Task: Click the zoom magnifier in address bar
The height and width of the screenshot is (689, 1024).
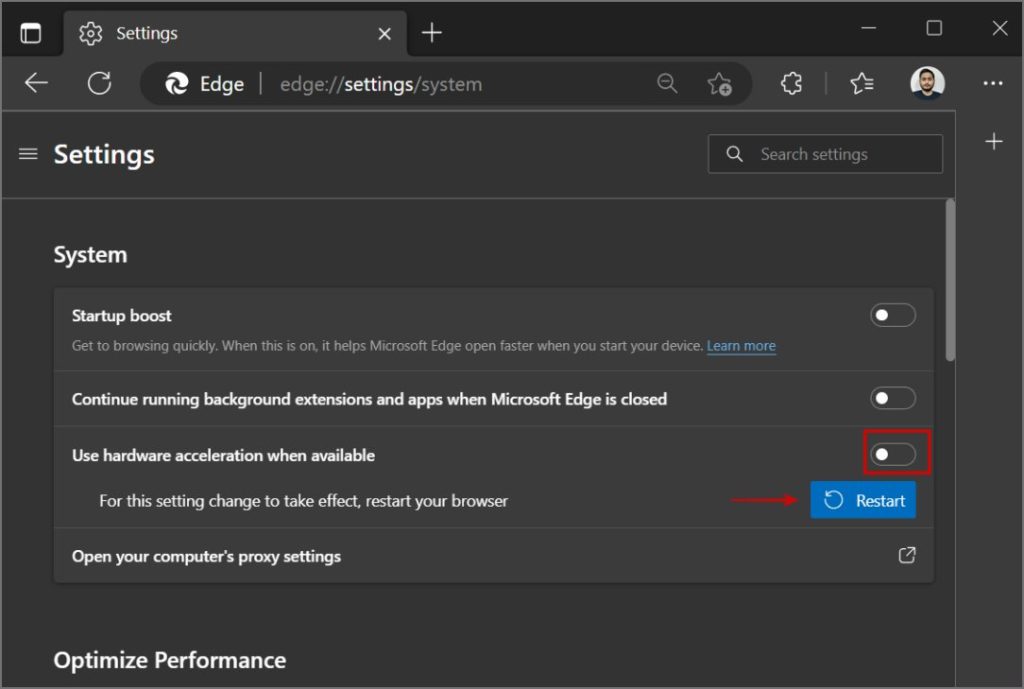Action: (667, 83)
